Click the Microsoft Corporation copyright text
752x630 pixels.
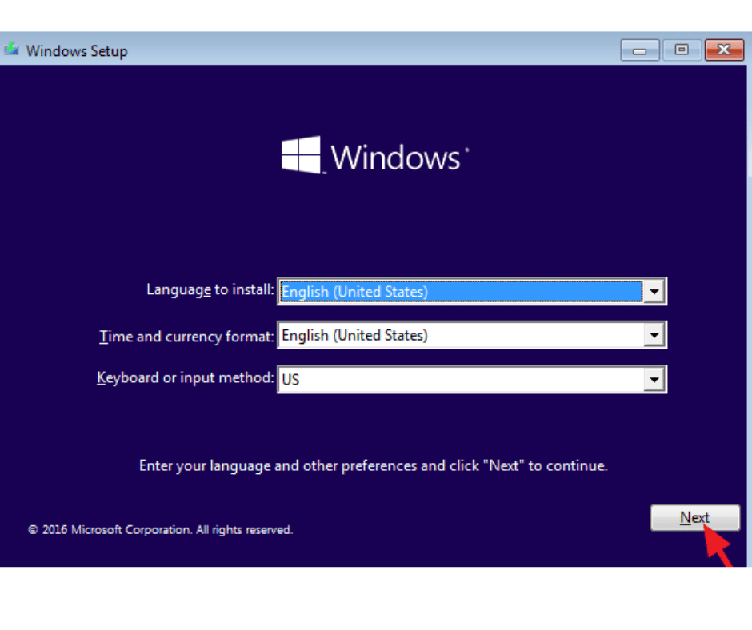click(x=161, y=530)
